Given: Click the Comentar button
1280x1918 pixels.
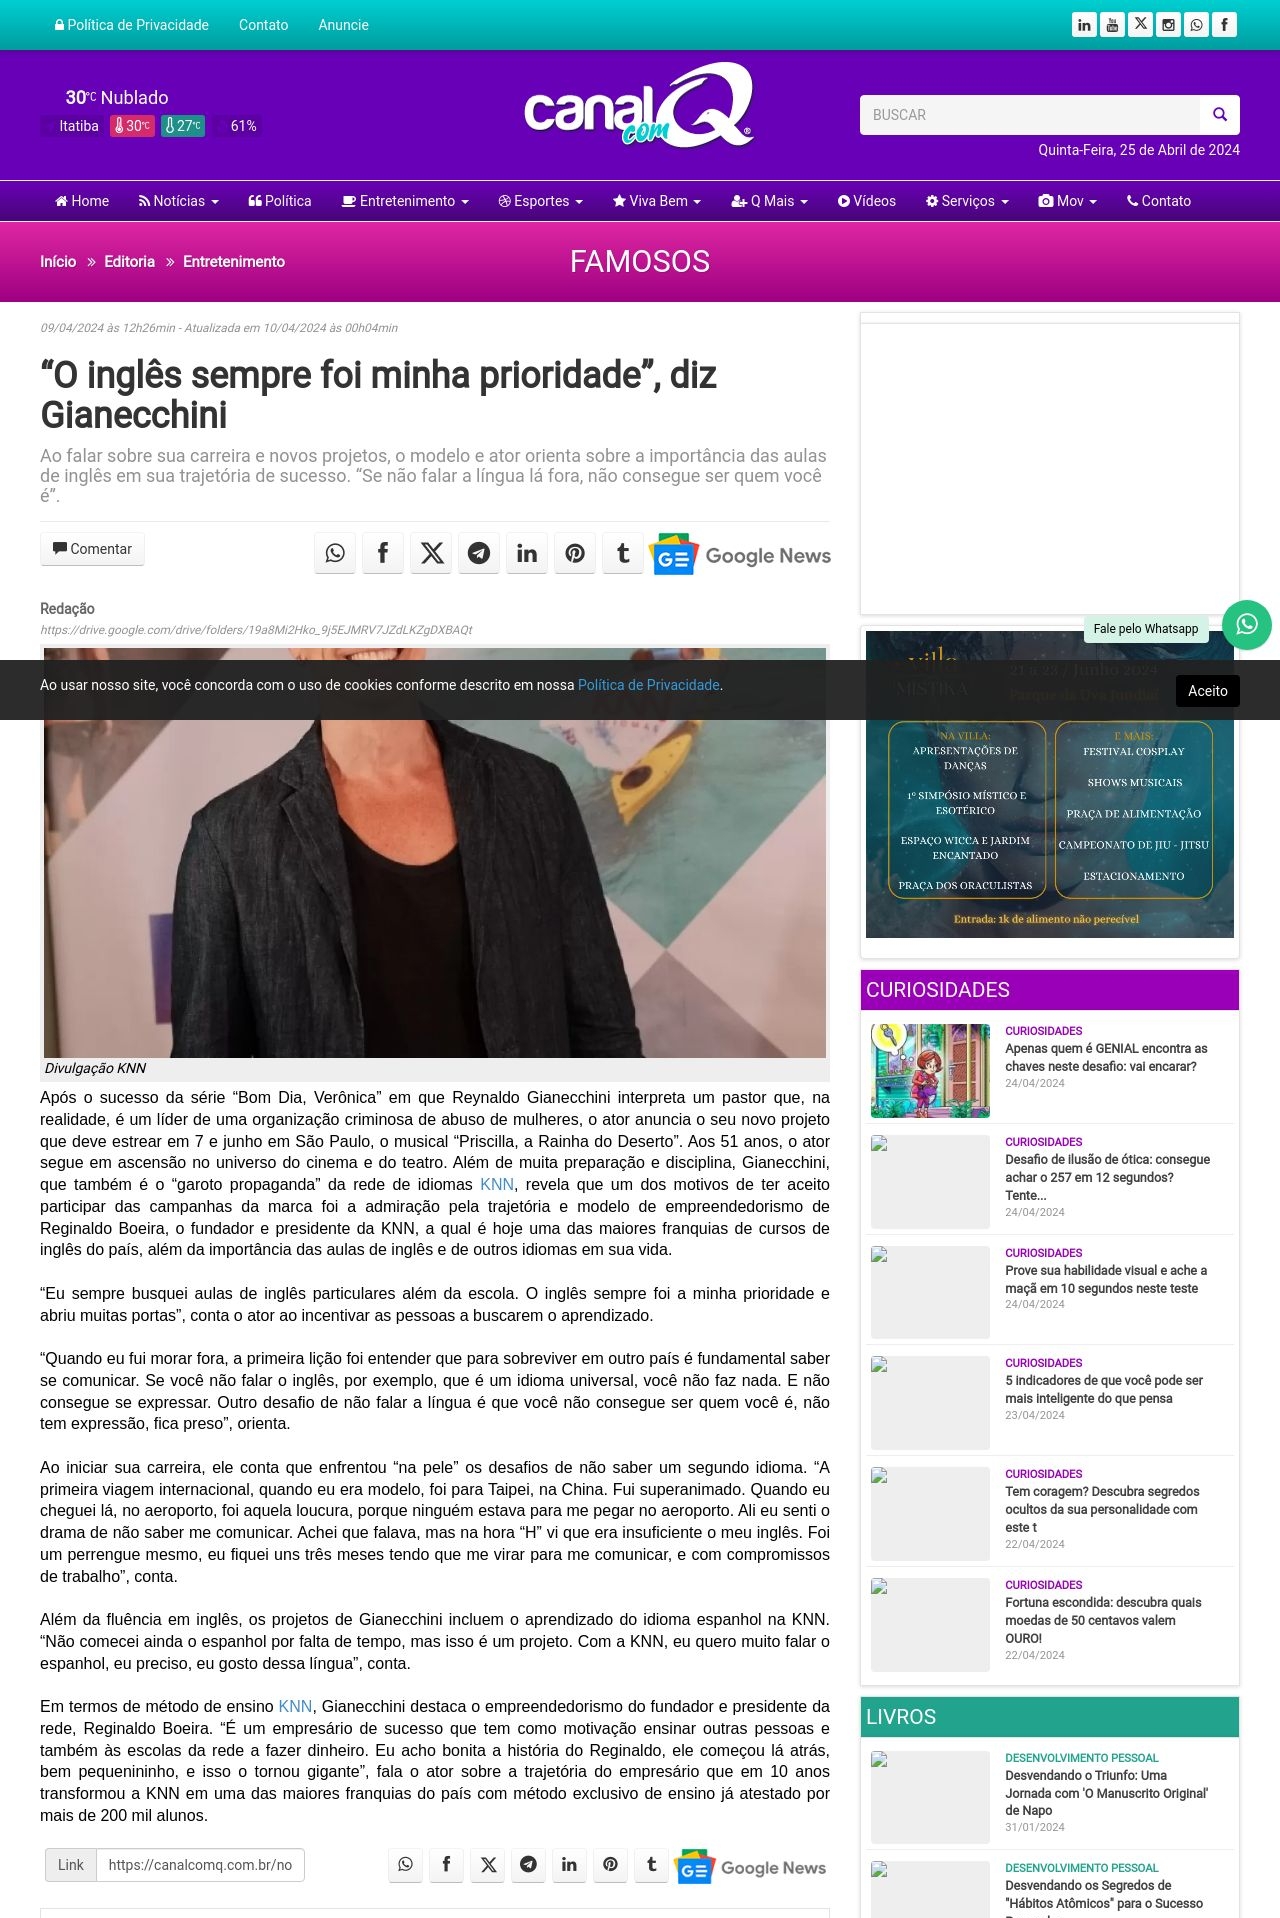Looking at the screenshot, I should pyautogui.click(x=92, y=549).
